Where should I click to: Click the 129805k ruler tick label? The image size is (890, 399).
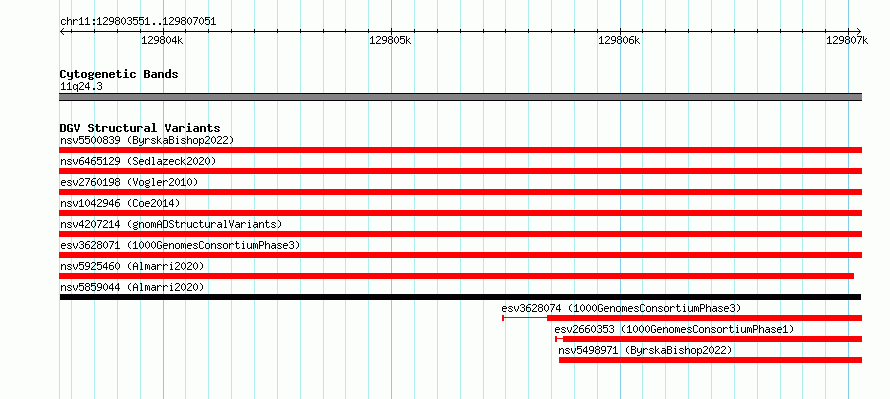click(390, 40)
